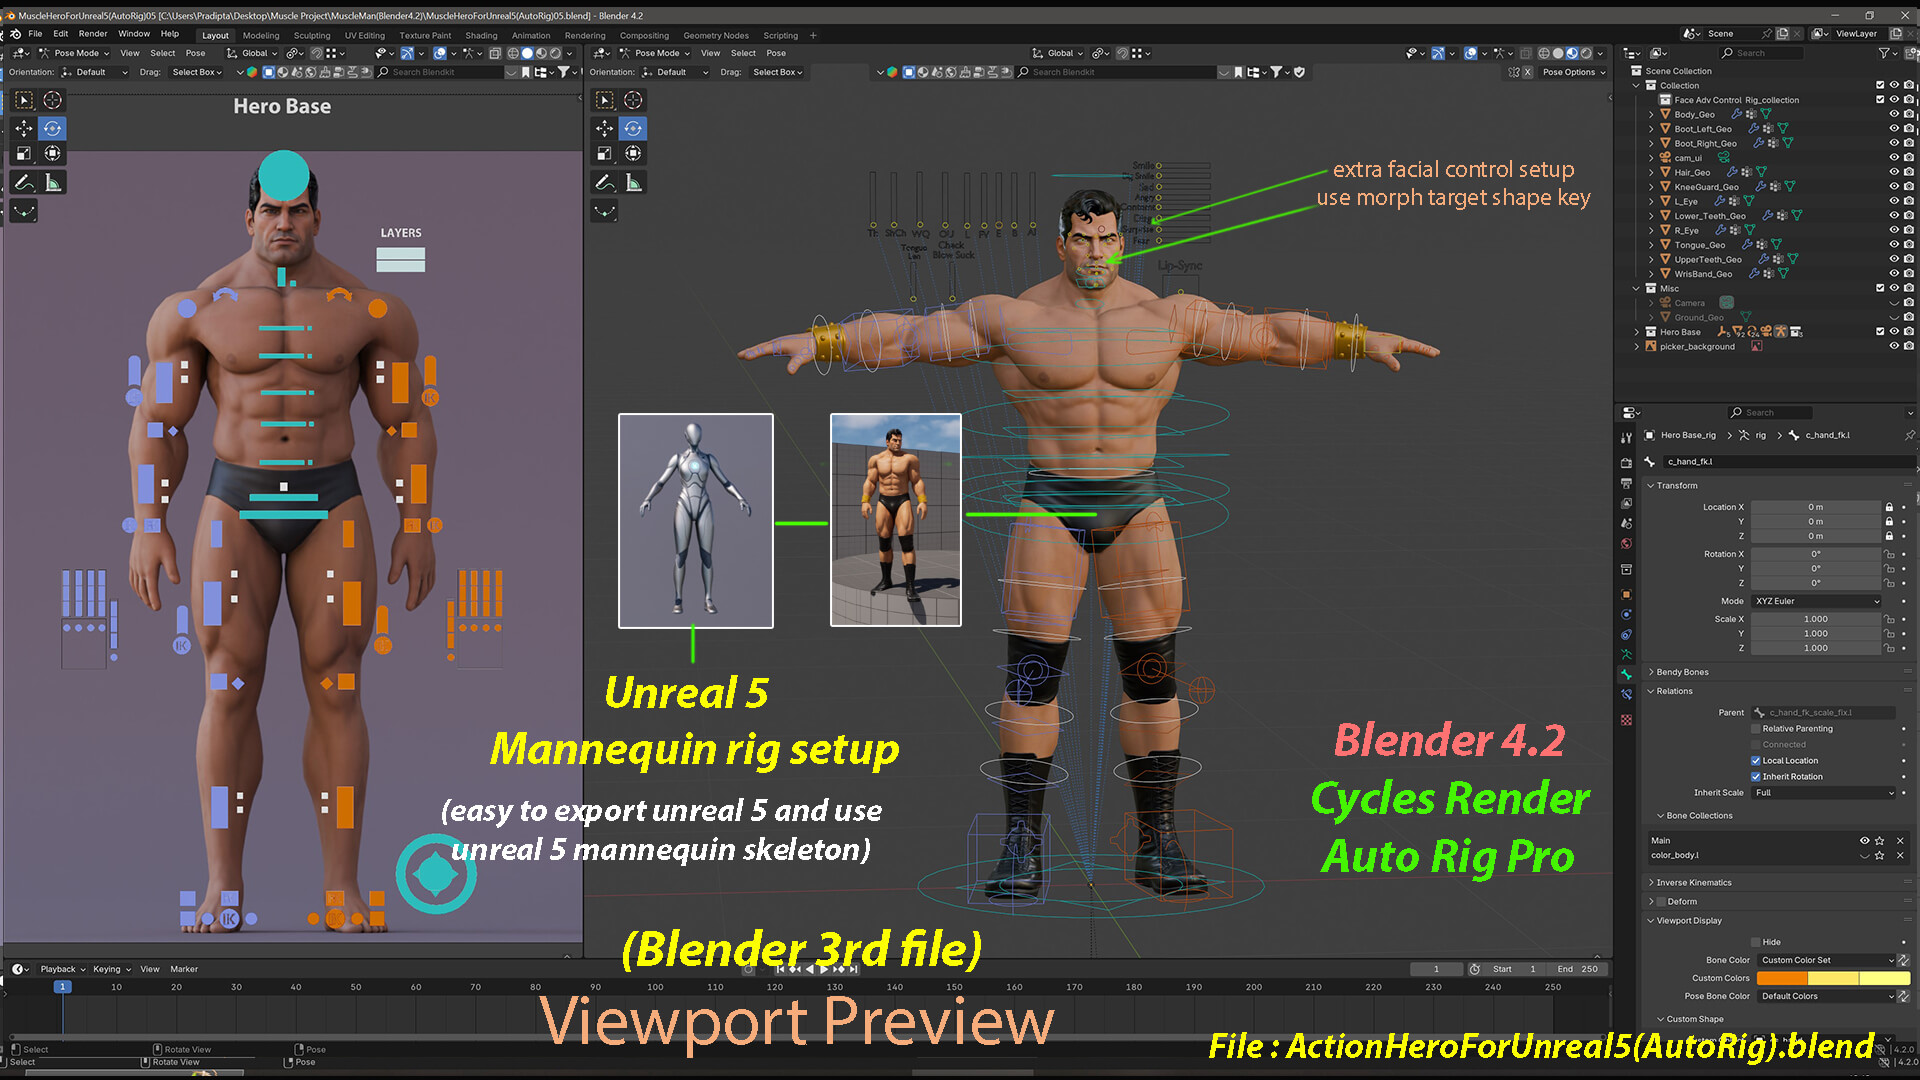Uncheck the Misc collection exclude checkbox
Viewport: 1920px width, 1080px height.
click(1880, 288)
